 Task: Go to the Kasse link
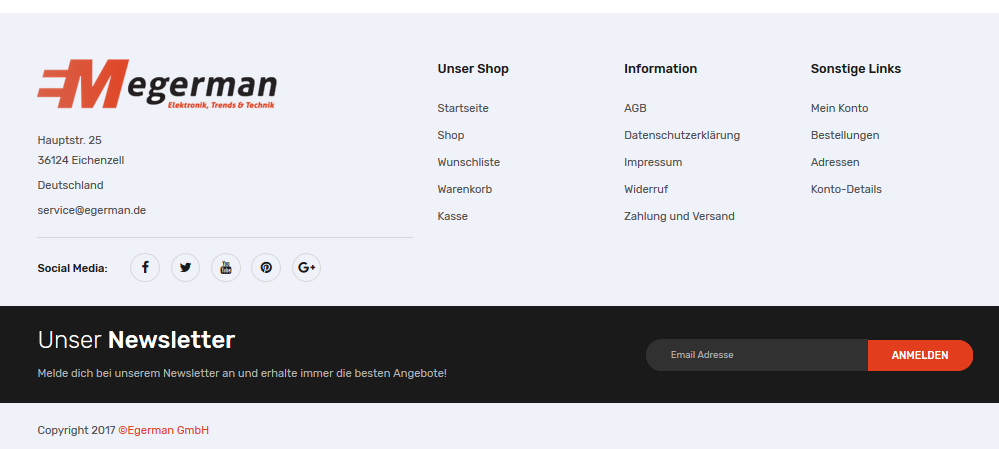pos(453,217)
